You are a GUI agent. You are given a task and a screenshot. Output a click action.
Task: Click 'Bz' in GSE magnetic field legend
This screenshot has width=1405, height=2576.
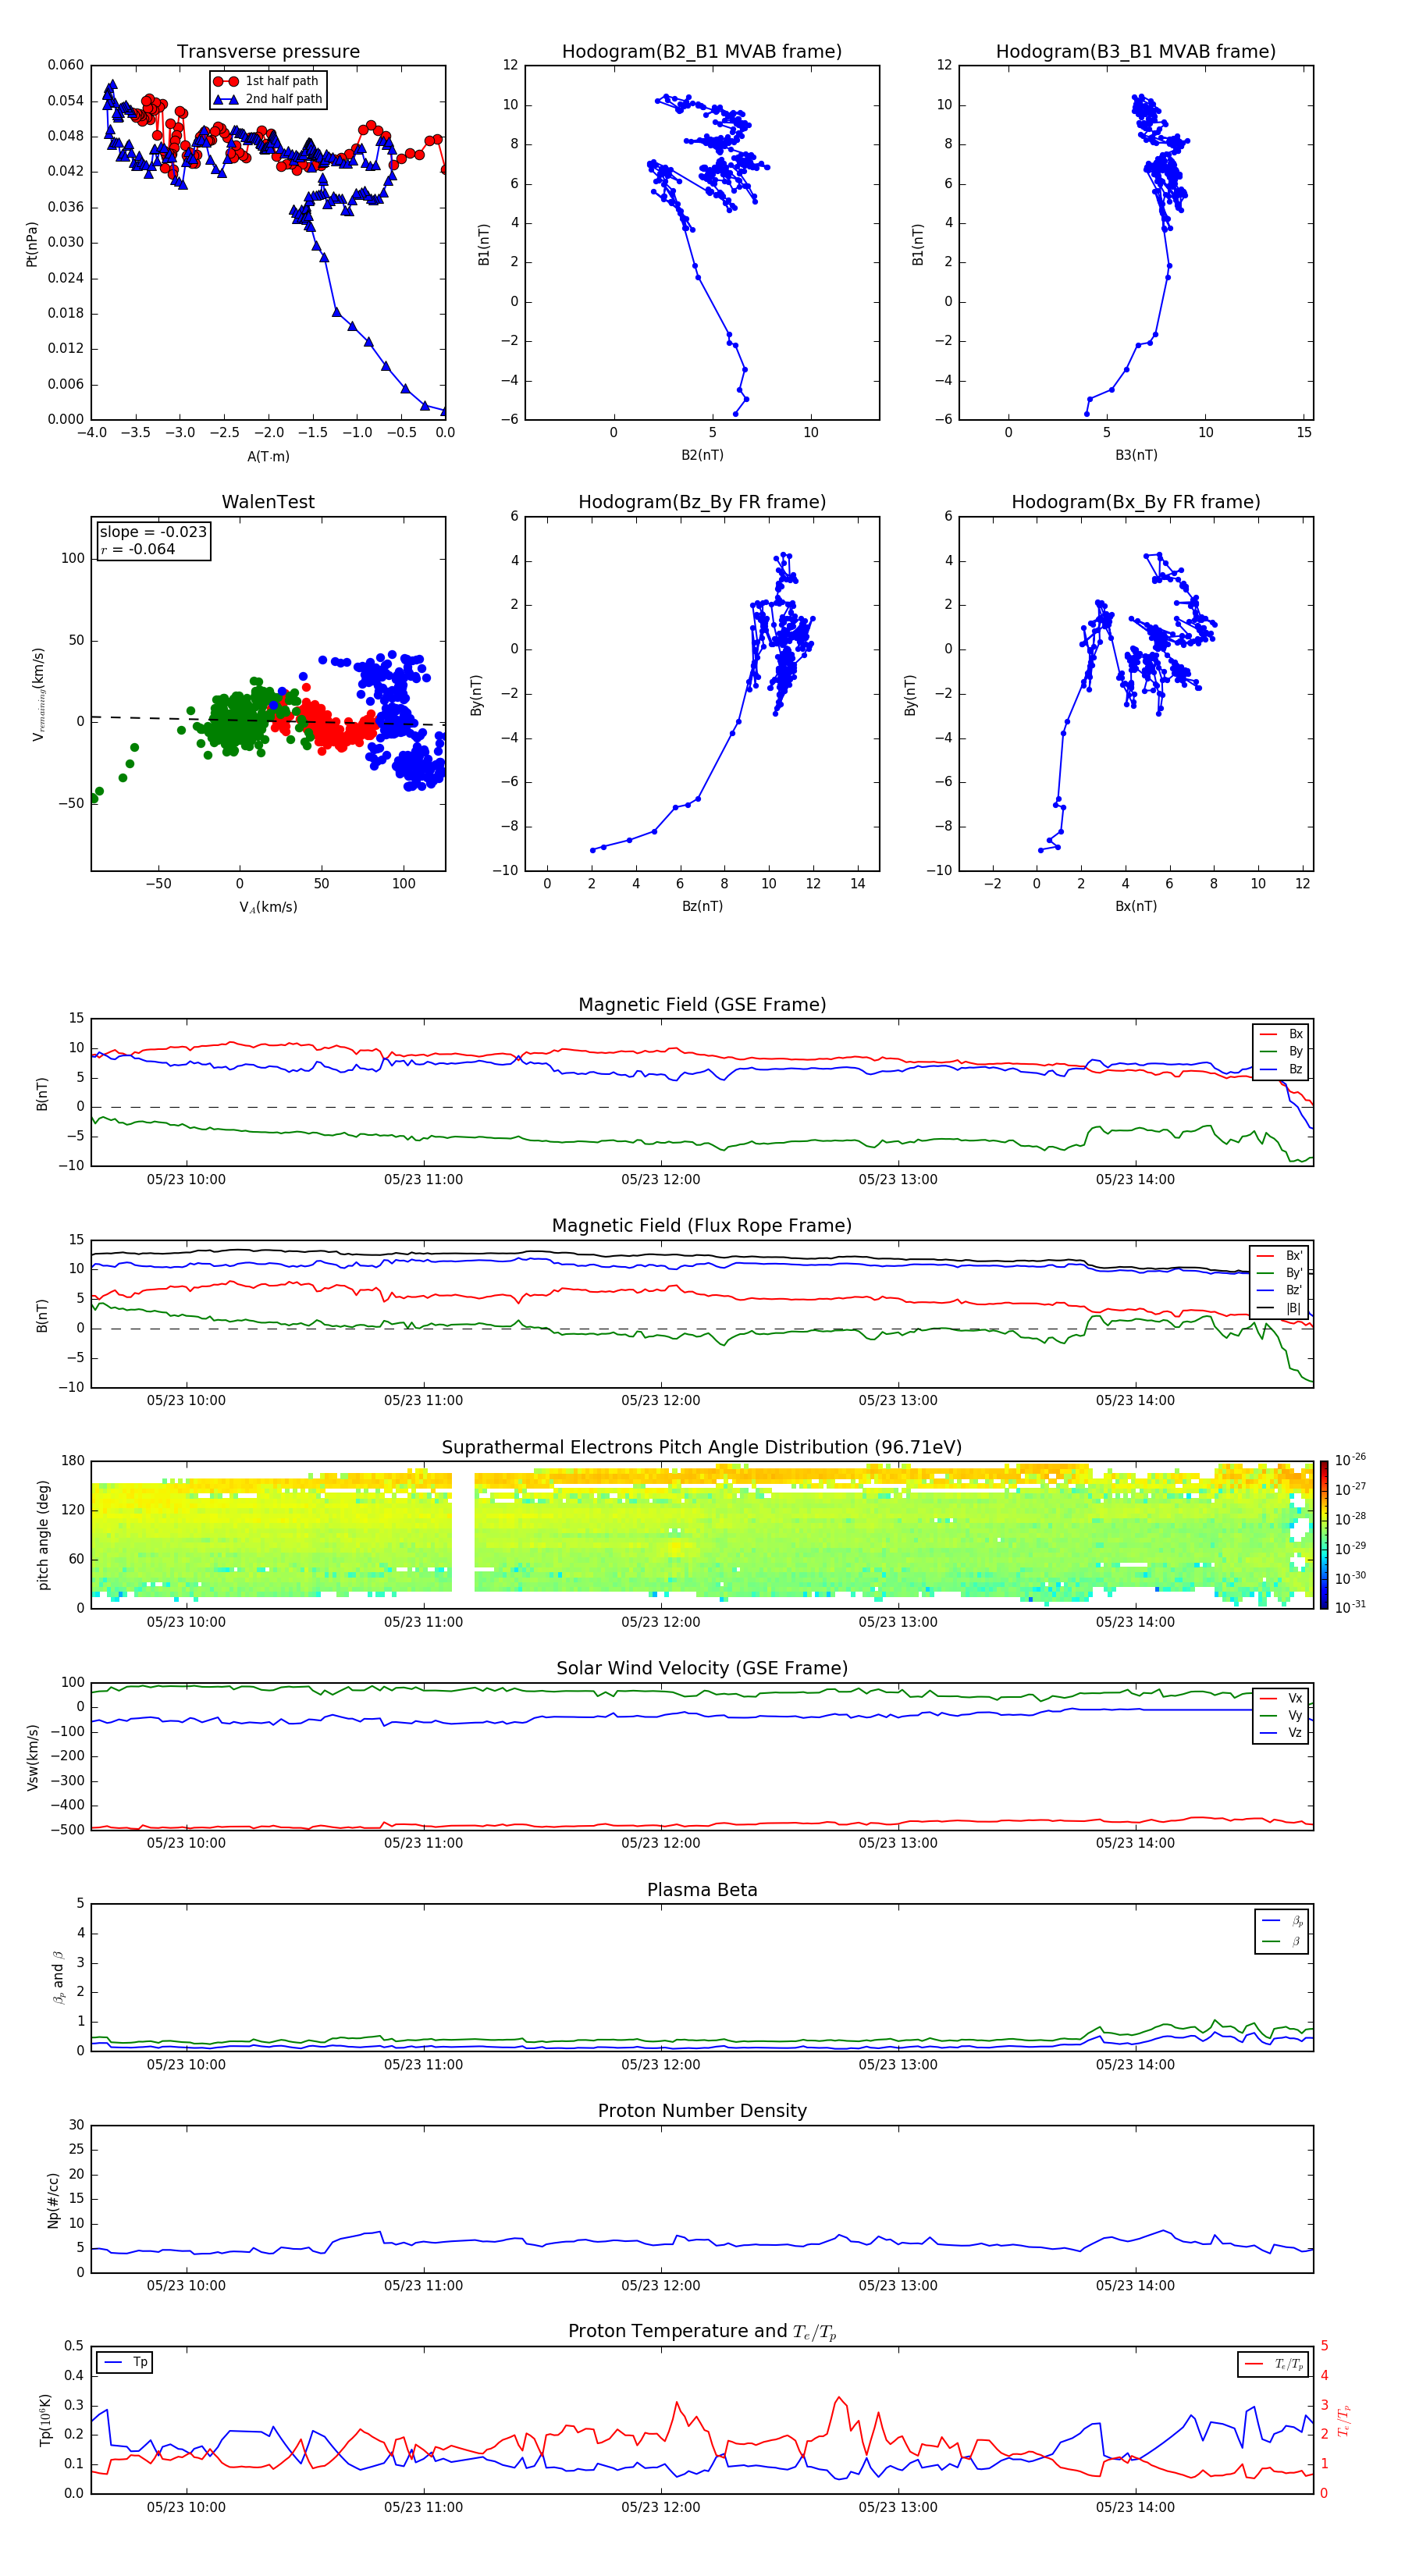(x=1296, y=1069)
